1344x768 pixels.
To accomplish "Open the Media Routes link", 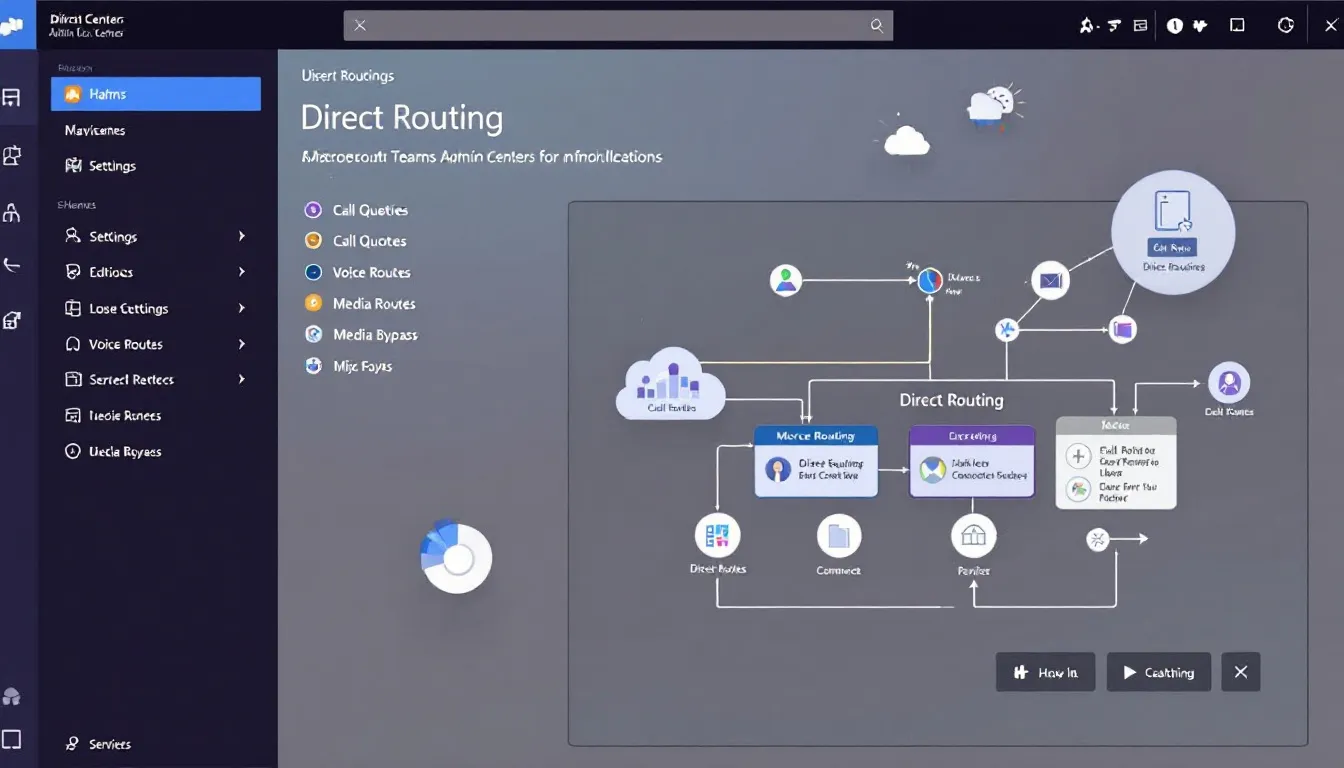I will click(x=374, y=303).
